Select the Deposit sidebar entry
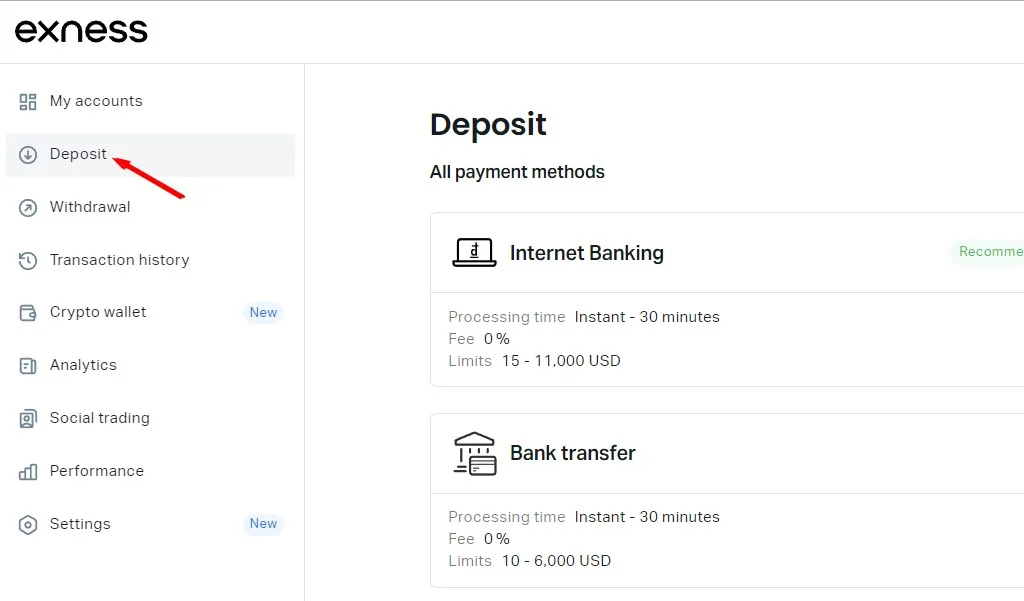The image size is (1024, 601). click(x=78, y=154)
